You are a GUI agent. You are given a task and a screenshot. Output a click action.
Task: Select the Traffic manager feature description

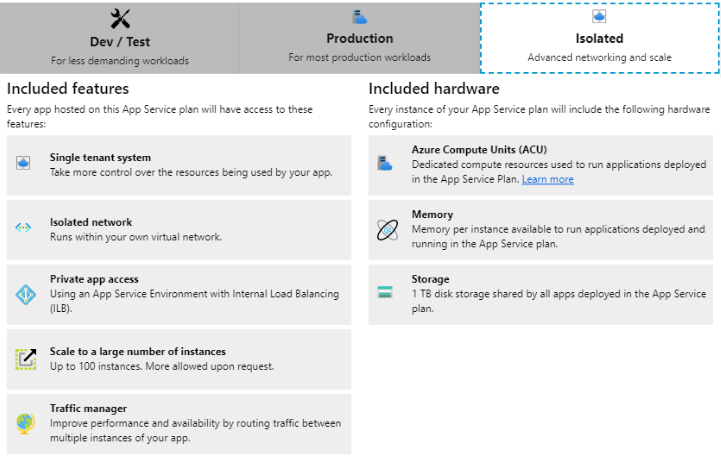click(x=195, y=430)
